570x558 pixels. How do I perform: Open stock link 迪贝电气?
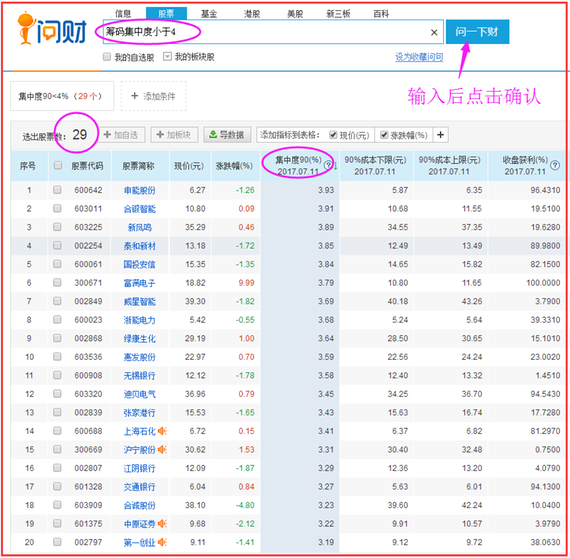click(x=139, y=394)
